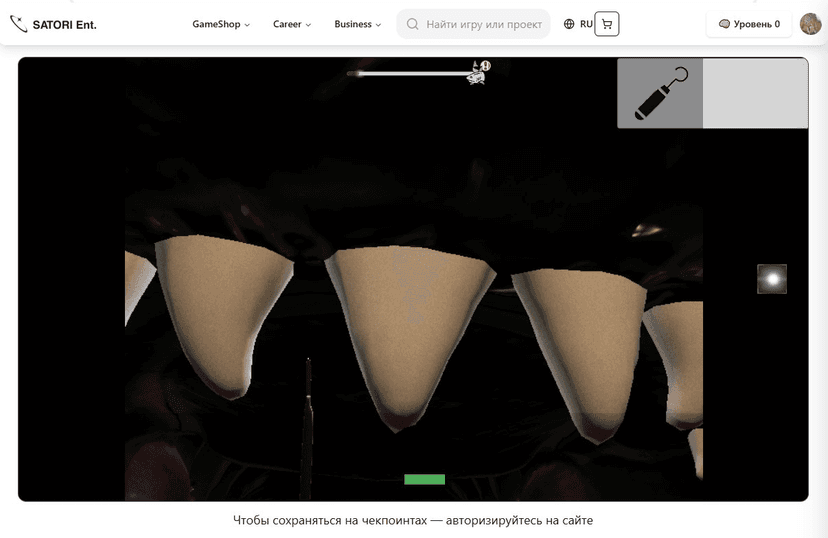Click the character icon on progress bar
828x538 pixels.
point(479,72)
